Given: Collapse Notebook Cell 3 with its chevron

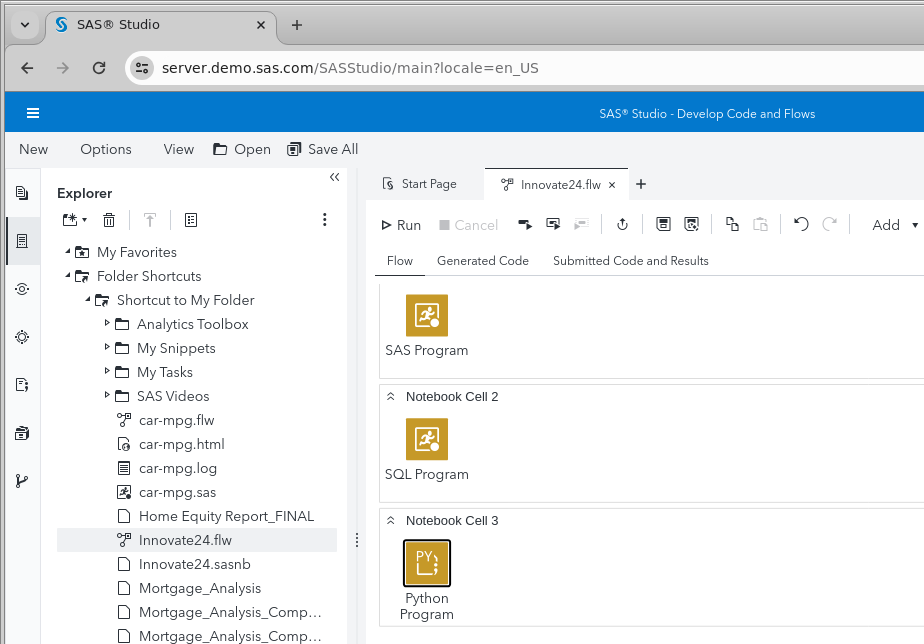Looking at the screenshot, I should pyautogui.click(x=390, y=520).
